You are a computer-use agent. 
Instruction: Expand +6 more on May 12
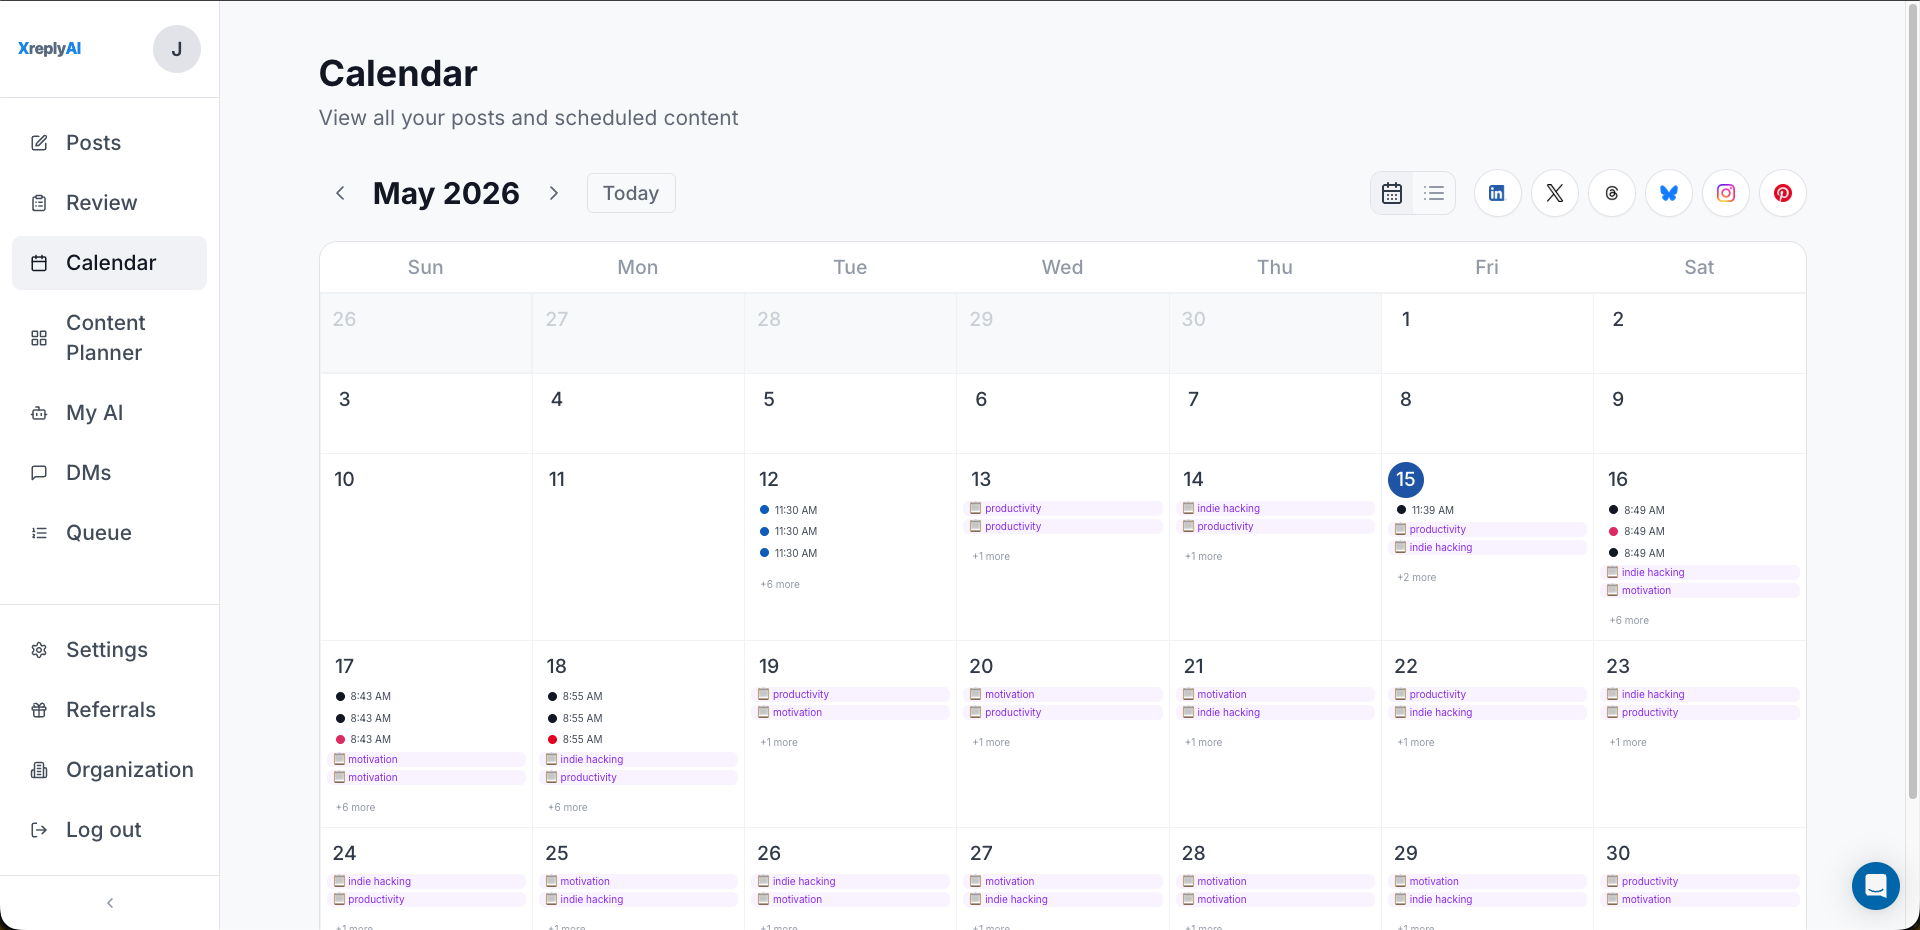tap(780, 584)
